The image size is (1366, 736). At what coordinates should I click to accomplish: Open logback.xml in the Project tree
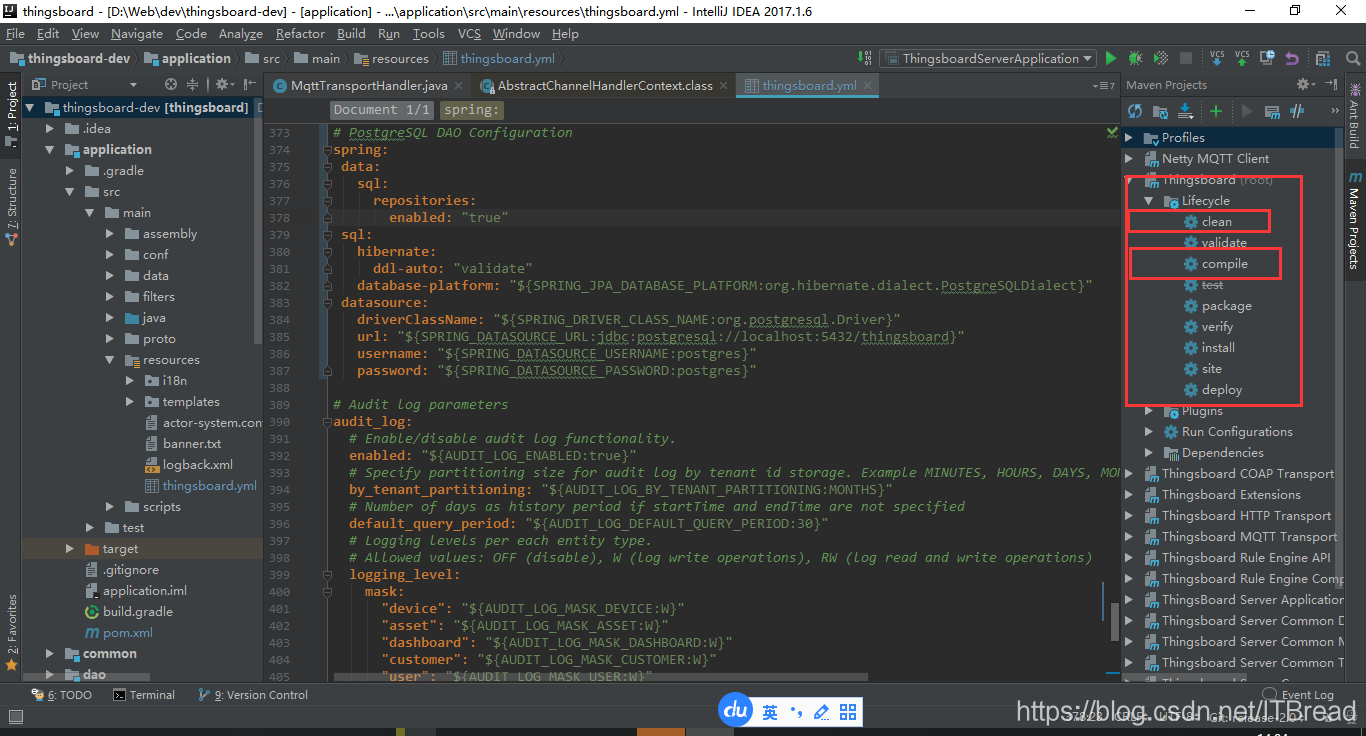(198, 465)
